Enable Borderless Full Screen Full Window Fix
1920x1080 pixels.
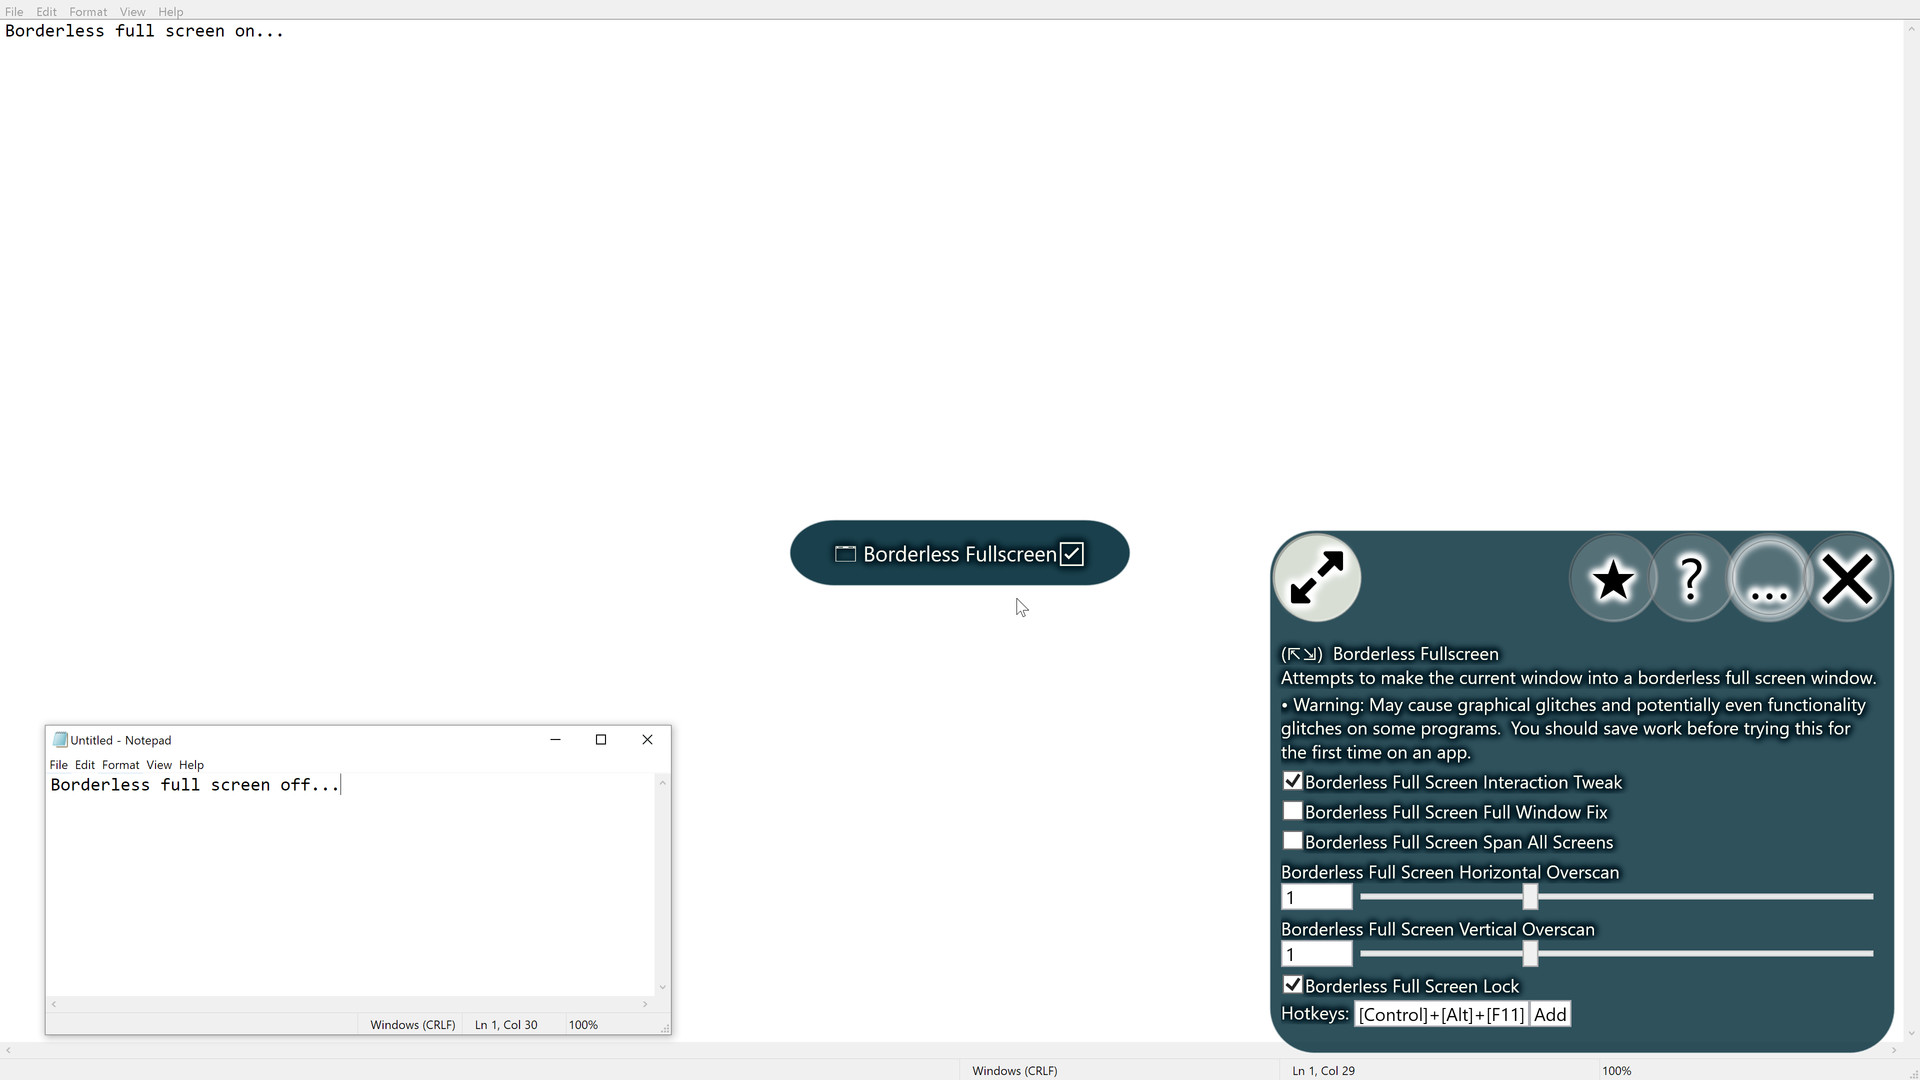pyautogui.click(x=1292, y=811)
